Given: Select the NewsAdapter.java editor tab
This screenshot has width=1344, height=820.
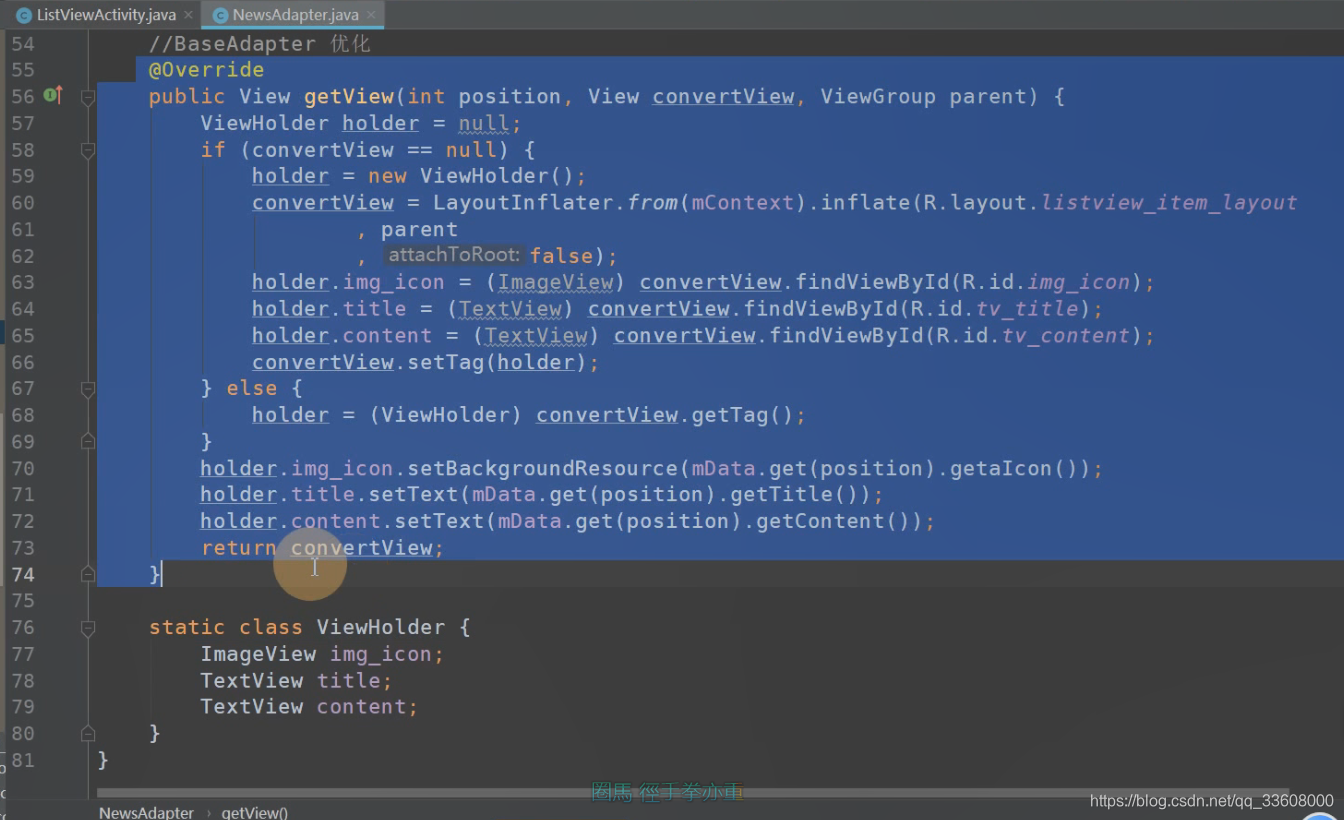Looking at the screenshot, I should pos(293,14).
